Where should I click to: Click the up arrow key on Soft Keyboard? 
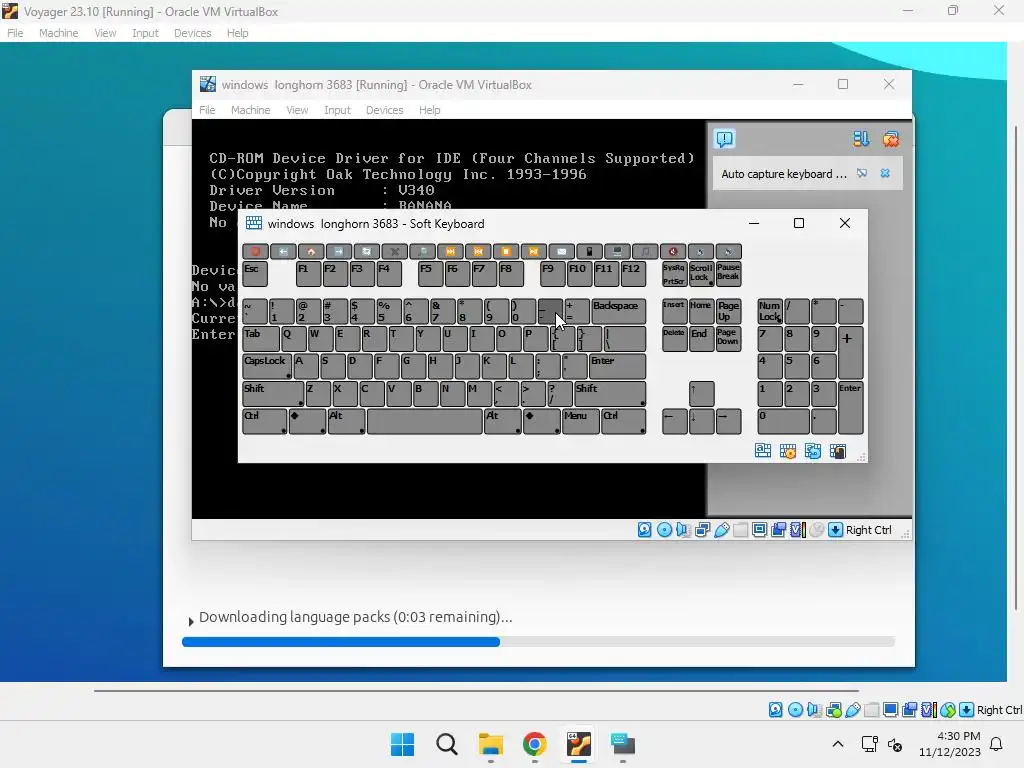point(701,394)
